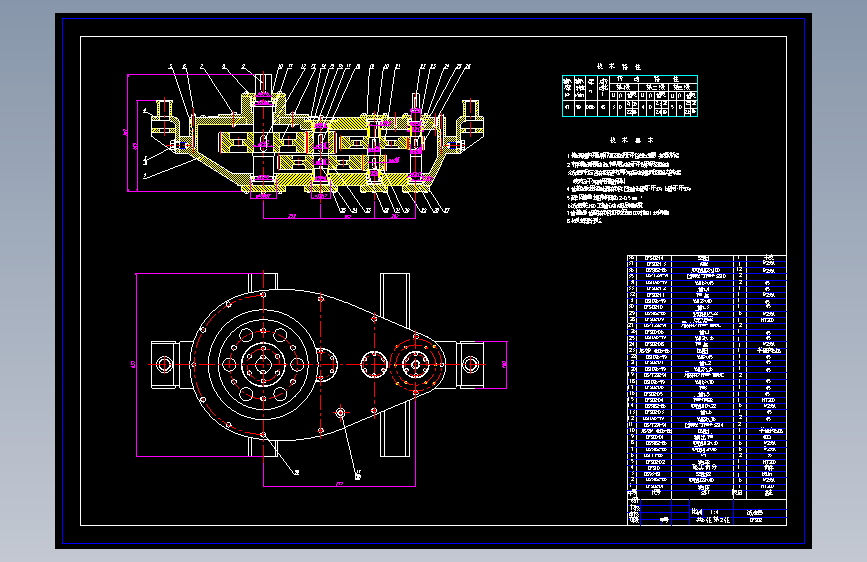
Task: Click item row 1 in the parts list
Action: click(707, 486)
